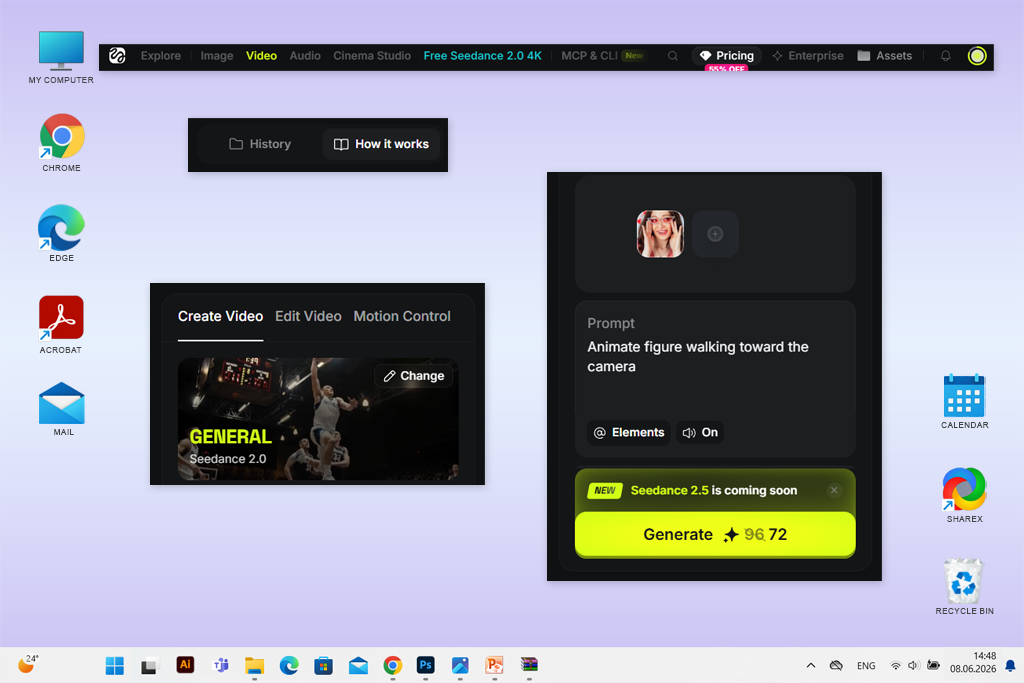Open Recycle Bin desktop icon

[965, 586]
